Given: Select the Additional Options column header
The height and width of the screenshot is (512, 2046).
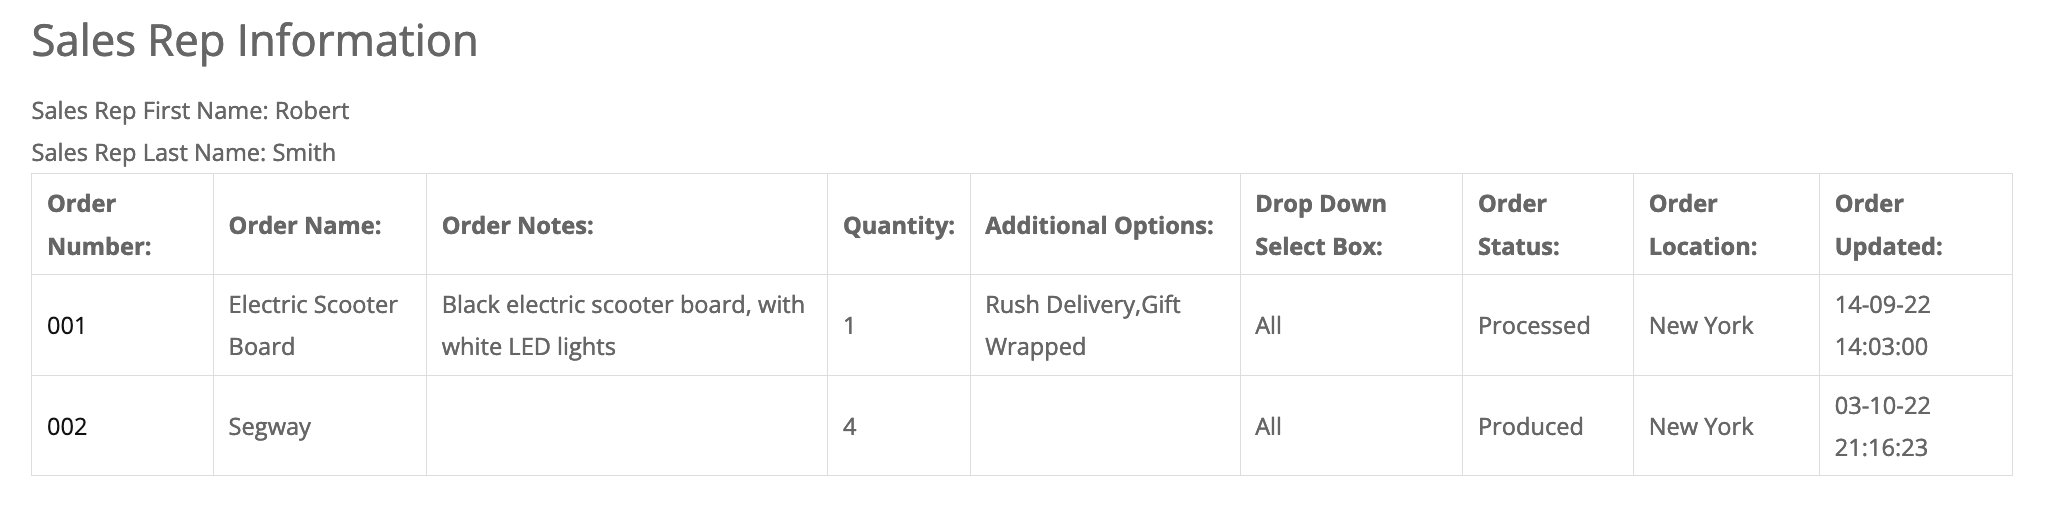Looking at the screenshot, I should coord(1099,225).
